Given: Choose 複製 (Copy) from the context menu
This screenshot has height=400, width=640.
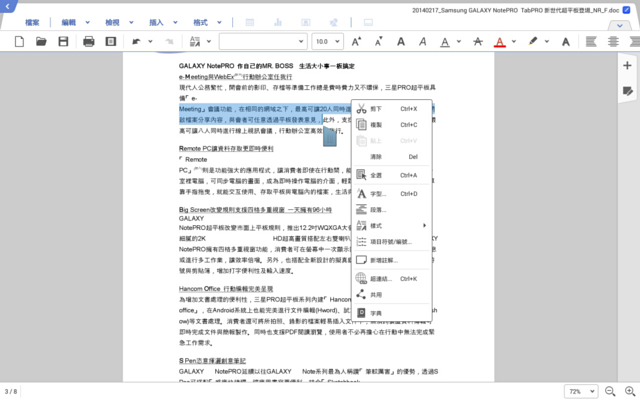Looking at the screenshot, I should click(x=391, y=125).
